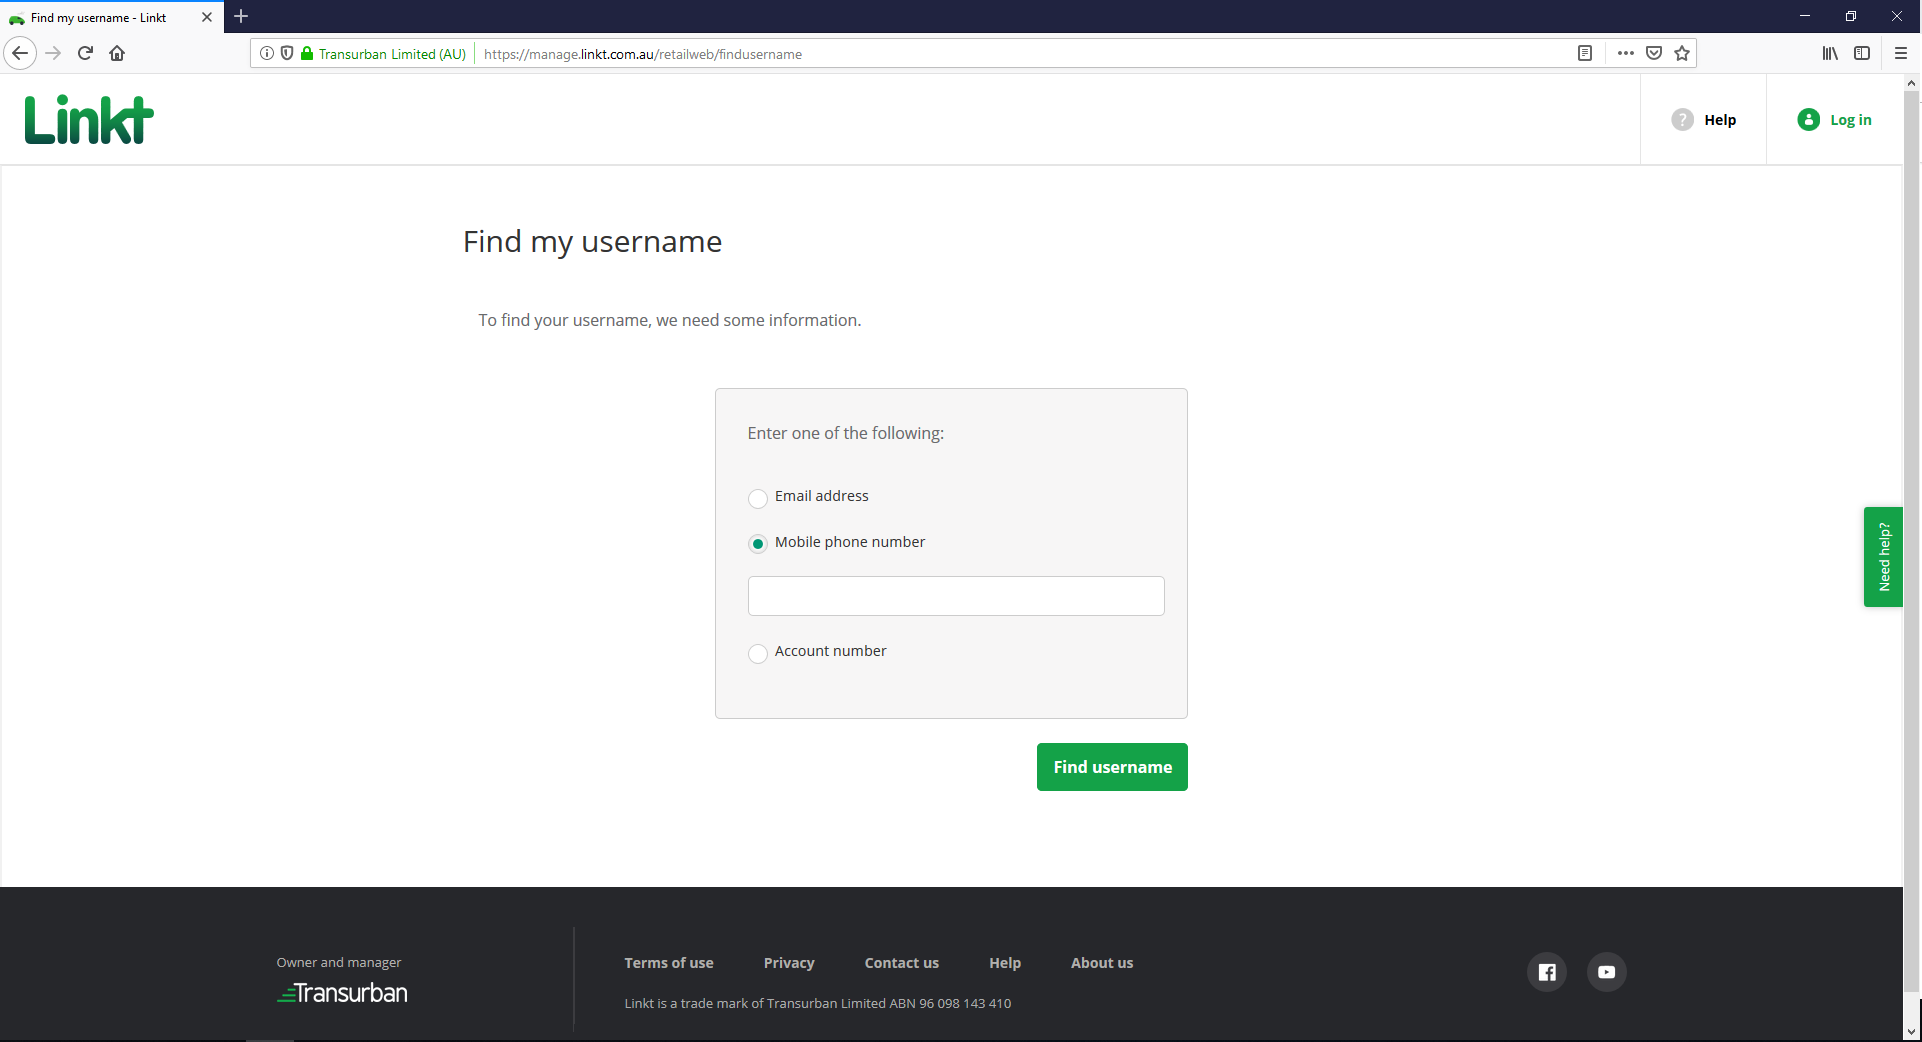Choose the Account number option
Image resolution: width=1922 pixels, height=1042 pixels.
tap(758, 653)
